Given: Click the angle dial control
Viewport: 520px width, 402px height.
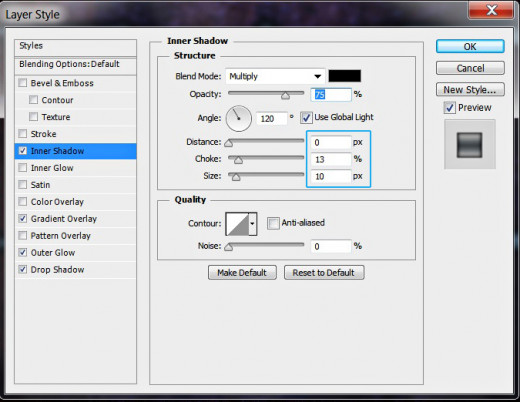Looking at the screenshot, I should point(239,118).
